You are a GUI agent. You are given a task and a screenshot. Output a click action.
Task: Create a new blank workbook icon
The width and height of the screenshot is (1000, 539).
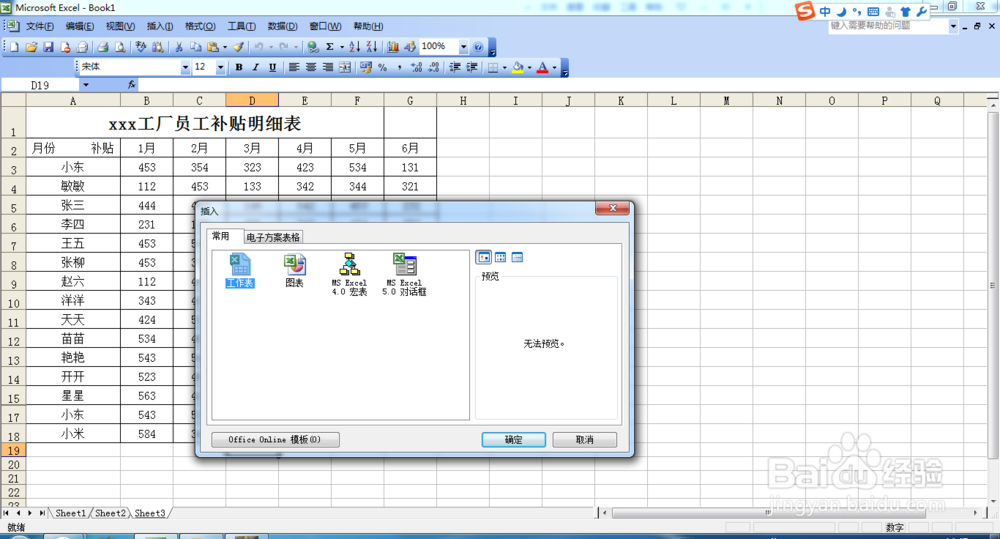point(14,47)
